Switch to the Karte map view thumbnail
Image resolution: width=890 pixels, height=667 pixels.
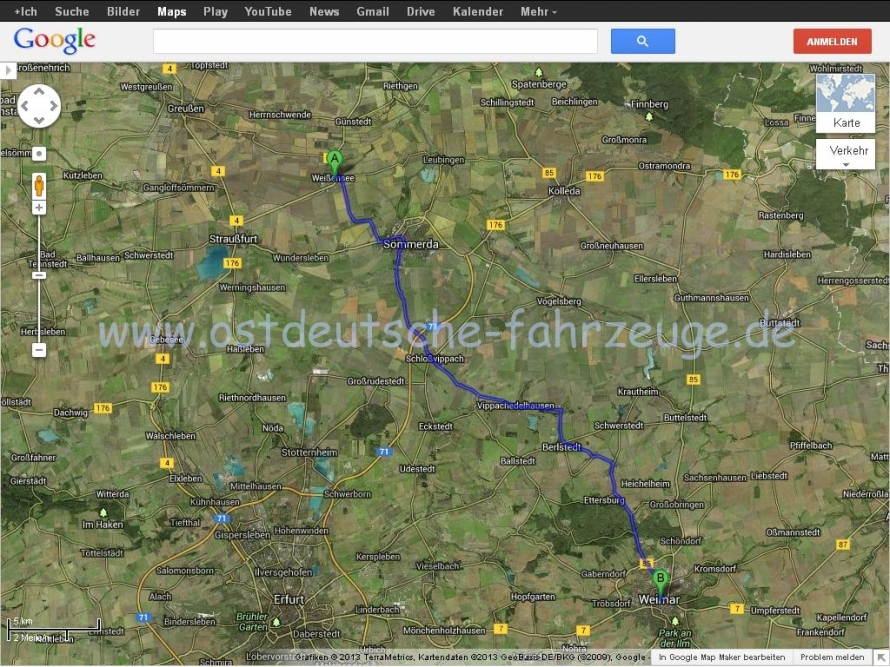846,103
